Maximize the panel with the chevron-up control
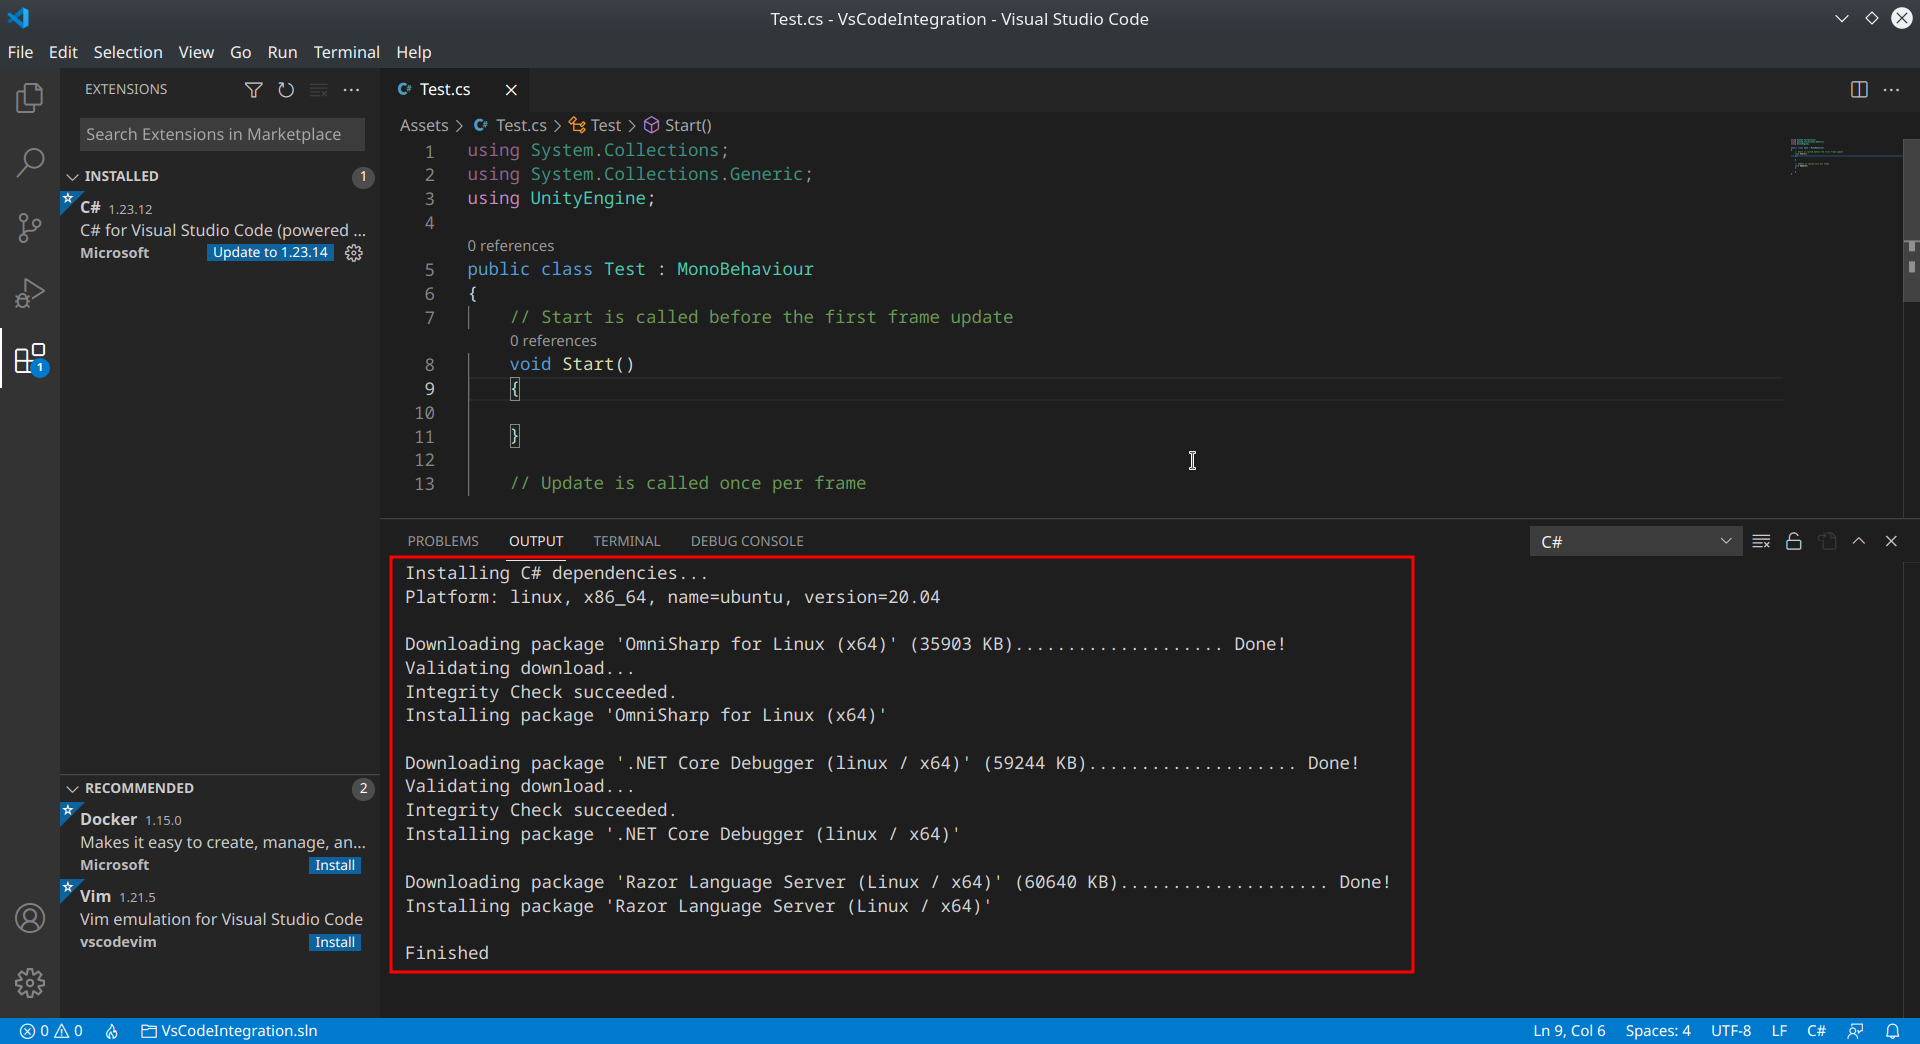Image resolution: width=1920 pixels, height=1044 pixels. [1859, 541]
